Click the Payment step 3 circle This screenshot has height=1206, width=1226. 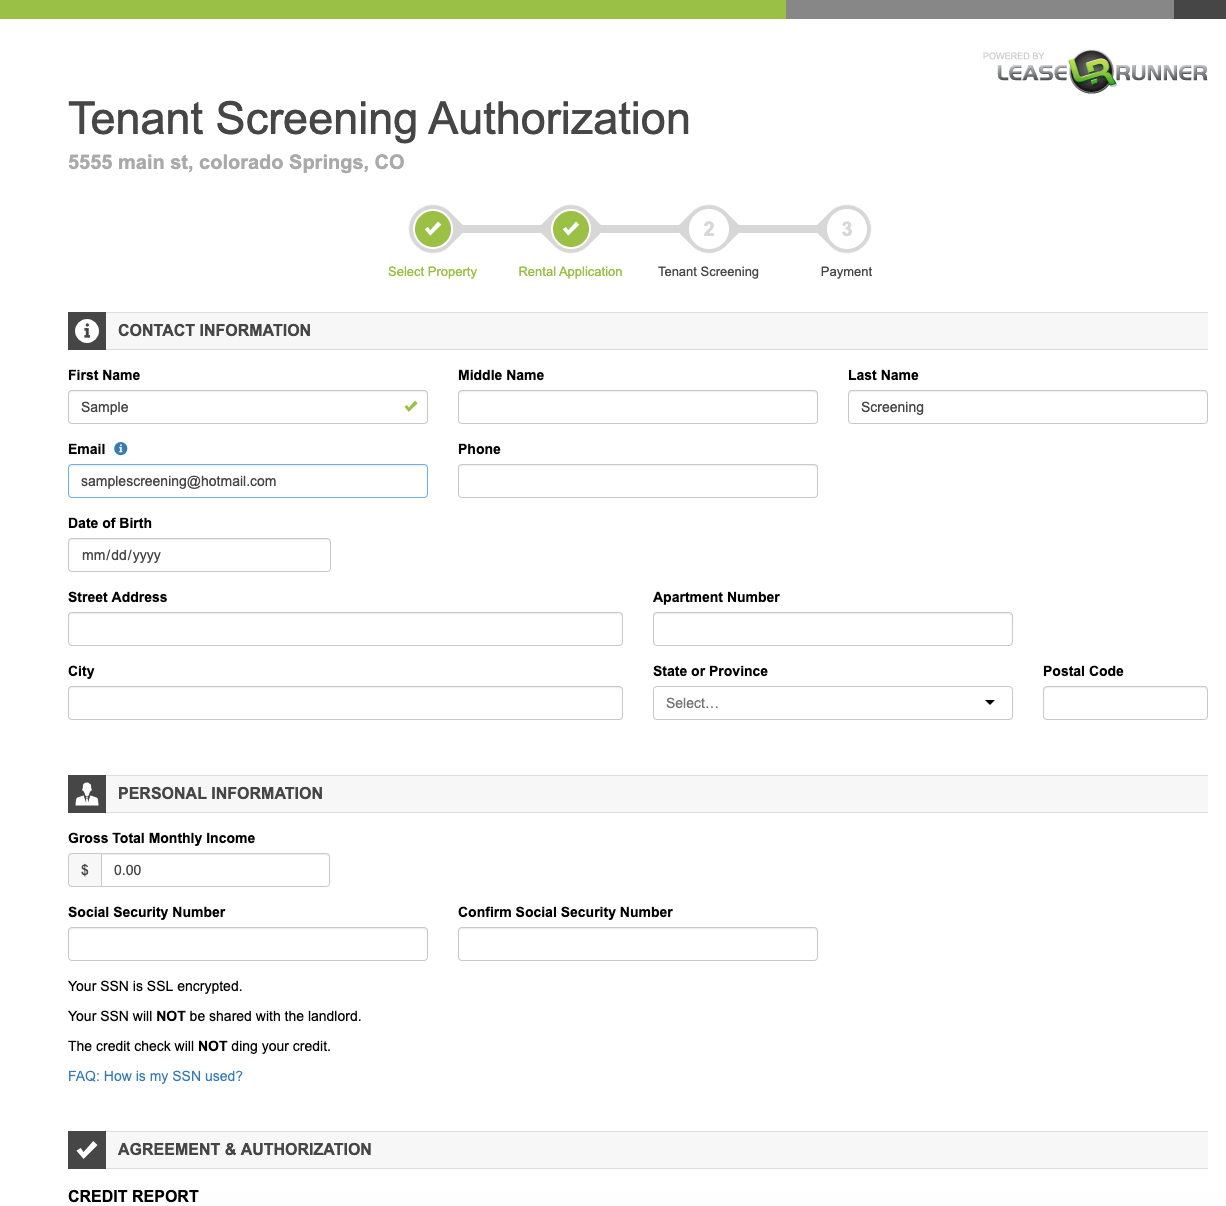pyautogui.click(x=846, y=229)
